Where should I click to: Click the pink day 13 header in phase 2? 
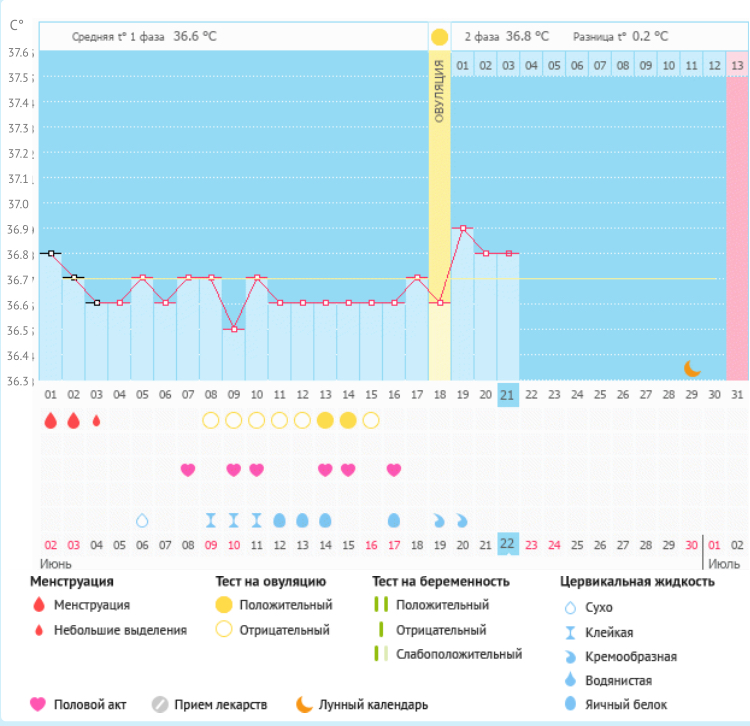point(737,65)
